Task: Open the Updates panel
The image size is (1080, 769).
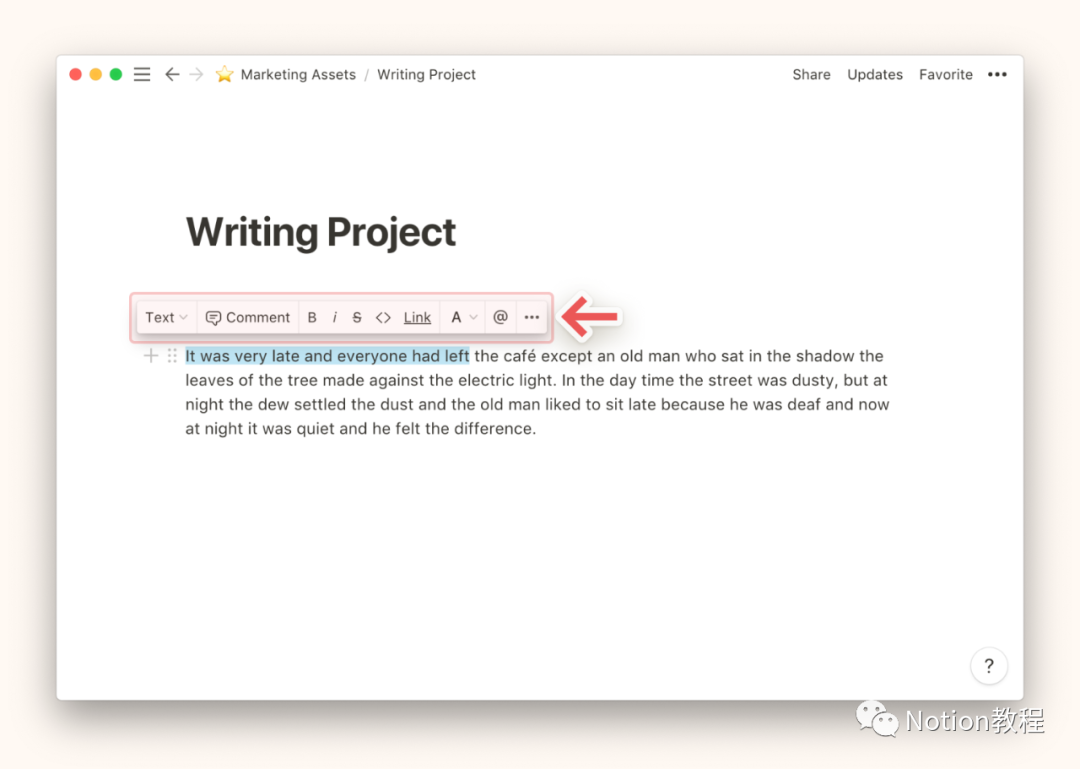Action: 875,75
